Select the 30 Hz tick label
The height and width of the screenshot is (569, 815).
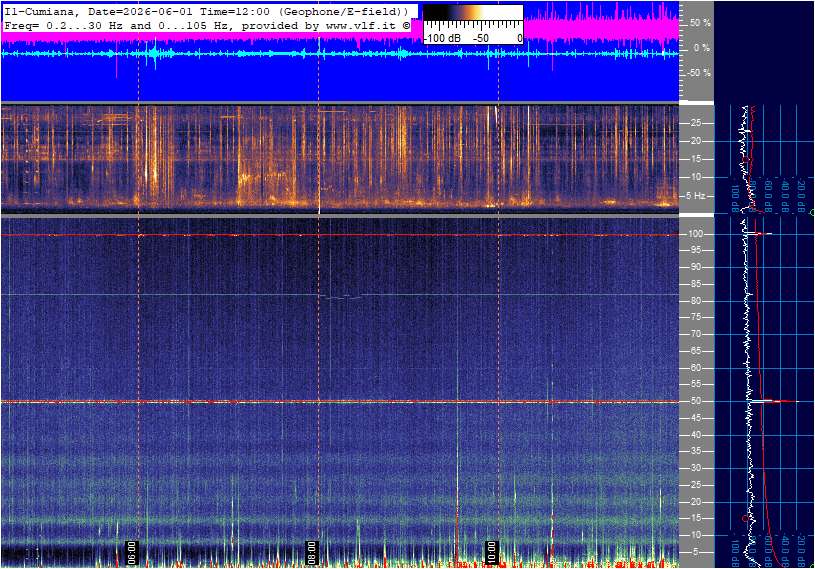[x=695, y=468]
